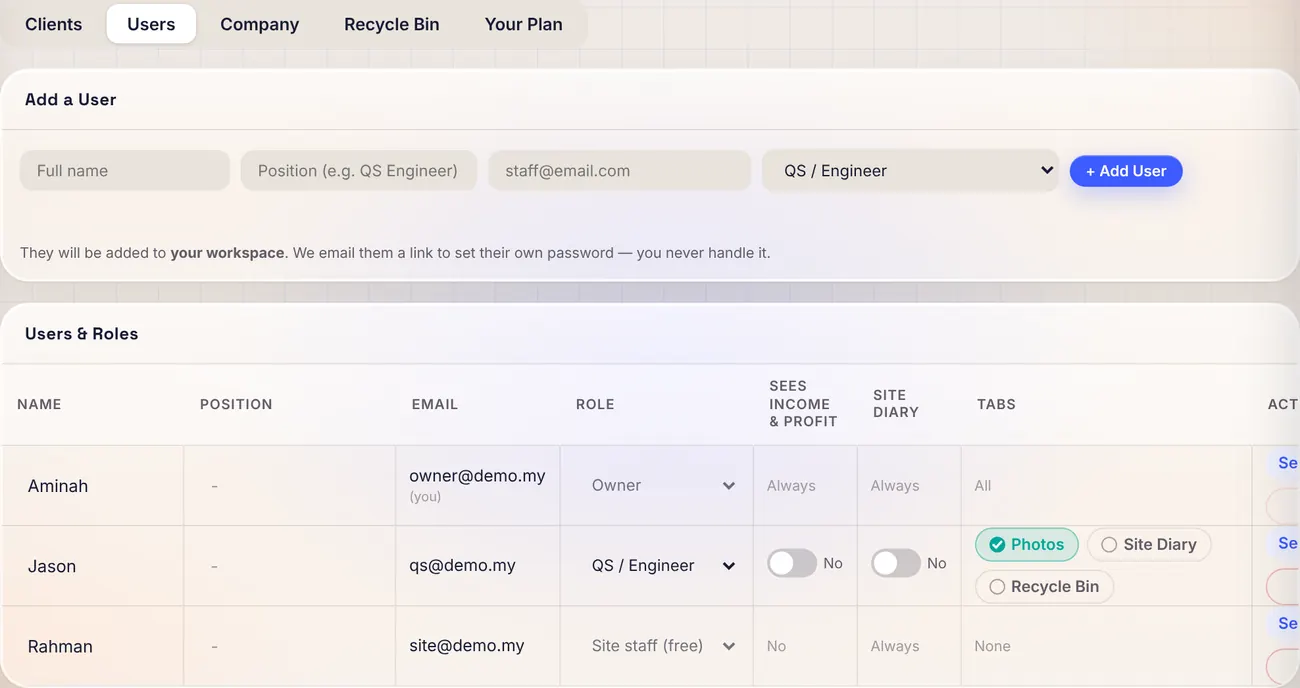Open the Clients tab
The height and width of the screenshot is (688, 1300).
54,24
